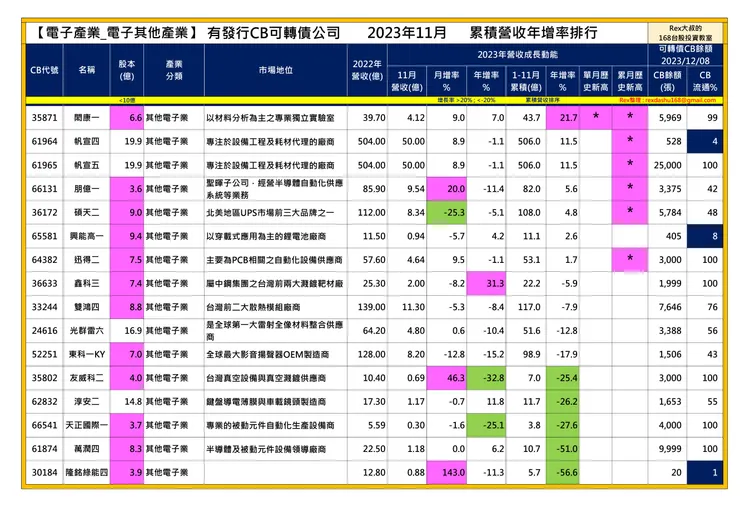740x523 pixels.
Task: Select CB code 30184
Action: [x=44, y=472]
